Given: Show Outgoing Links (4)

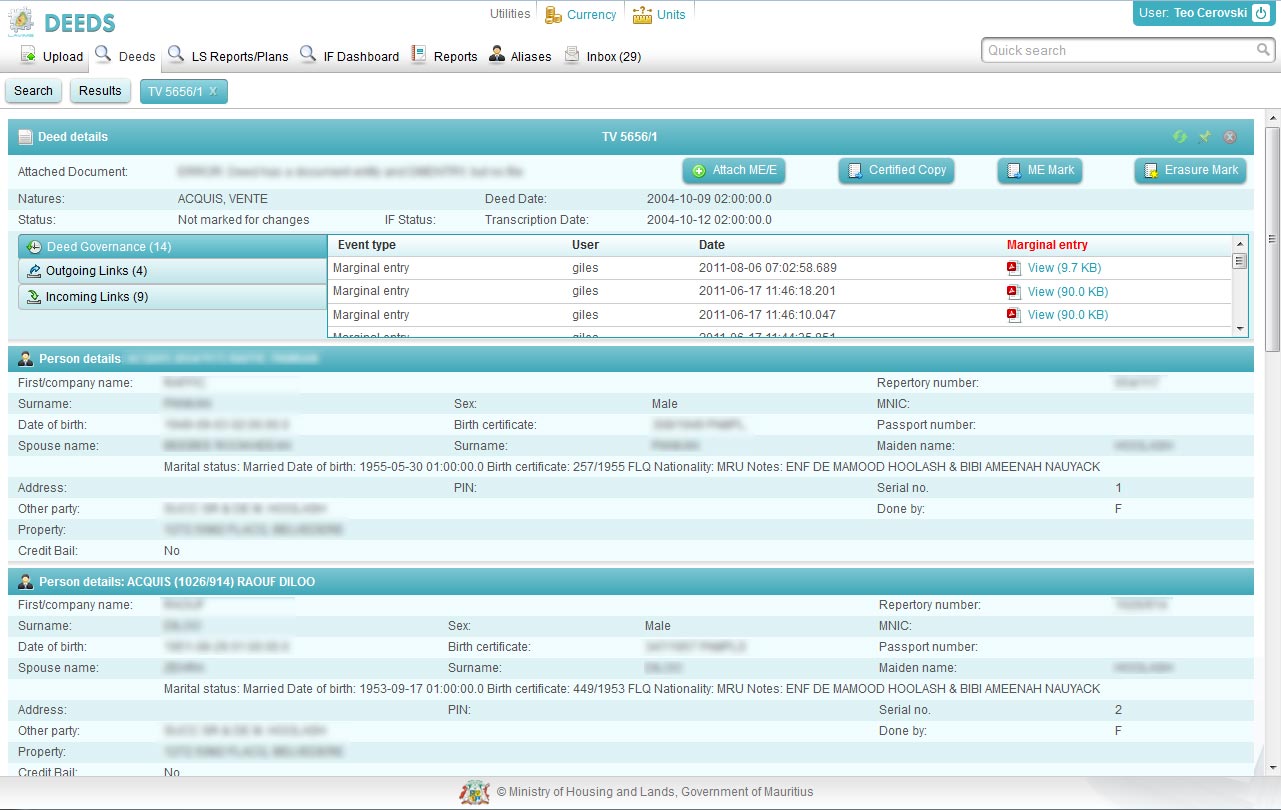Looking at the screenshot, I should point(173,271).
